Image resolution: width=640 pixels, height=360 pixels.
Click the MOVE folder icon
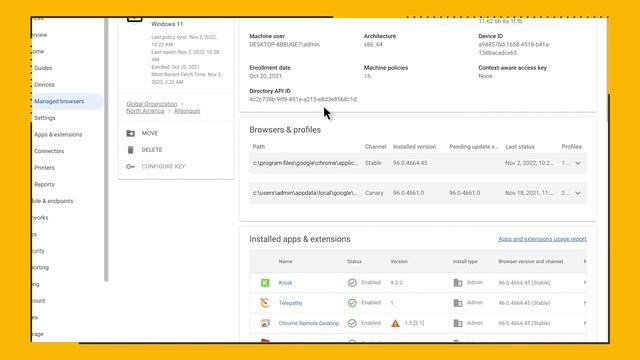131,133
